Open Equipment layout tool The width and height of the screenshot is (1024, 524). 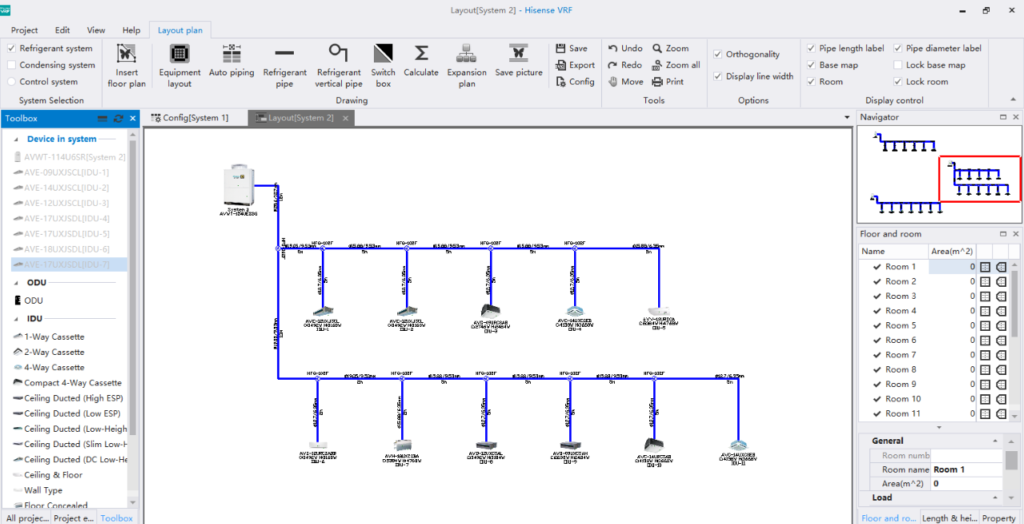click(180, 65)
